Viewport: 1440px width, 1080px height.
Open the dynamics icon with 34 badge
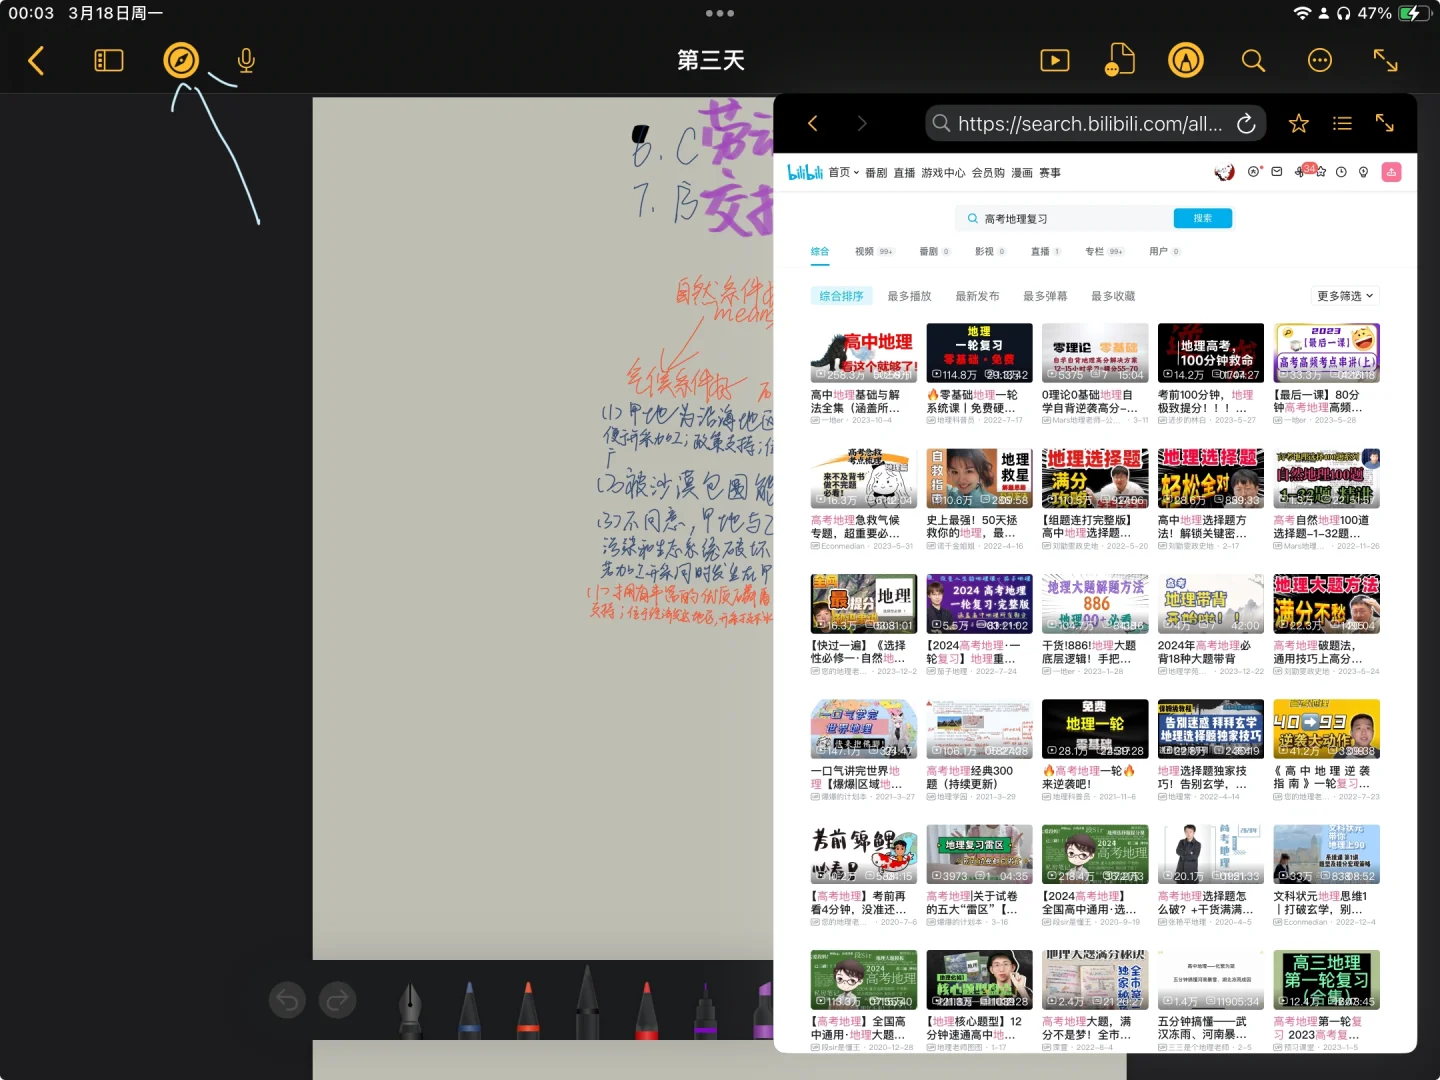pyautogui.click(x=1301, y=171)
